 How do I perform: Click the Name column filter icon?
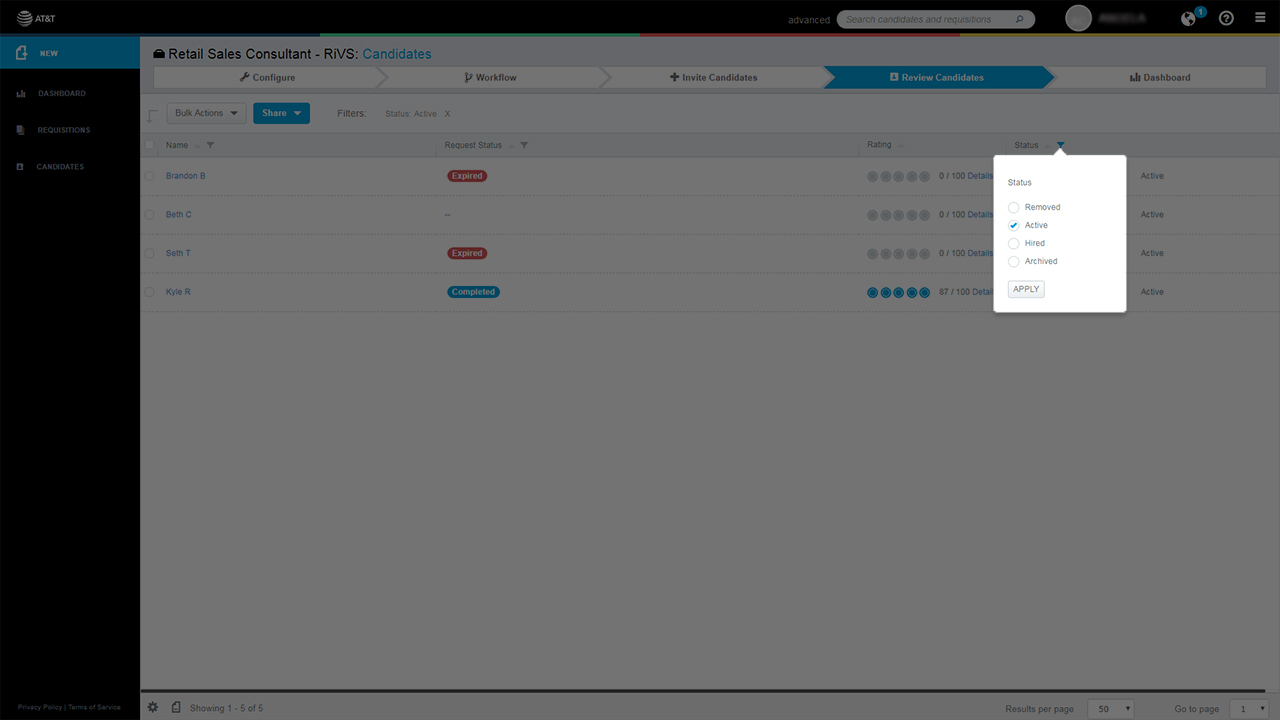[x=210, y=146]
